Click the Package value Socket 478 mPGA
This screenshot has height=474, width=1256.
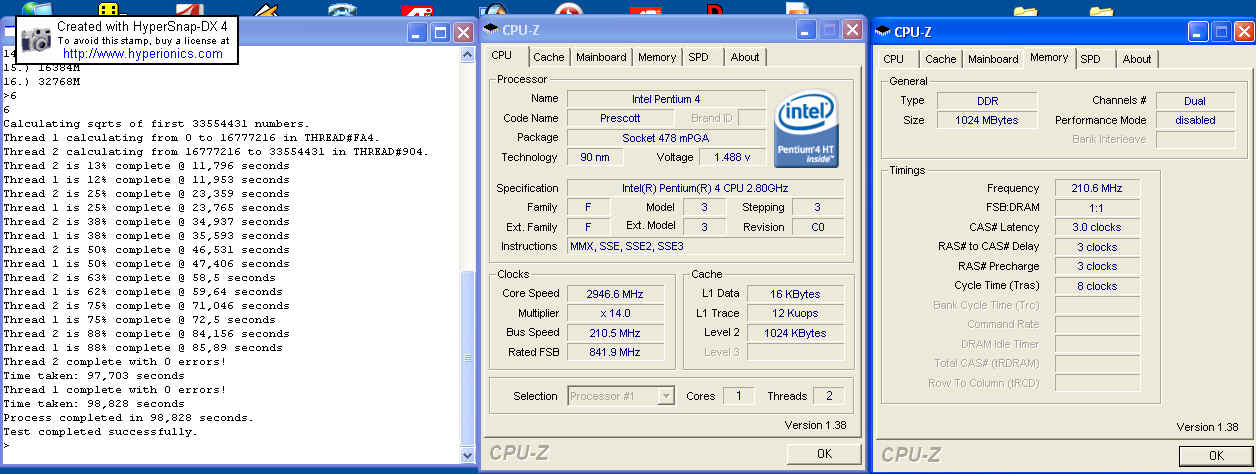[666, 137]
